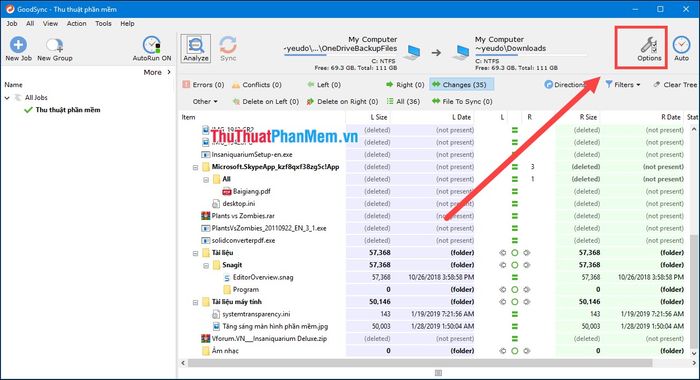Image resolution: width=700 pixels, height=380 pixels.
Task: Toggle AutoRun ON clock icon
Action: tap(152, 45)
